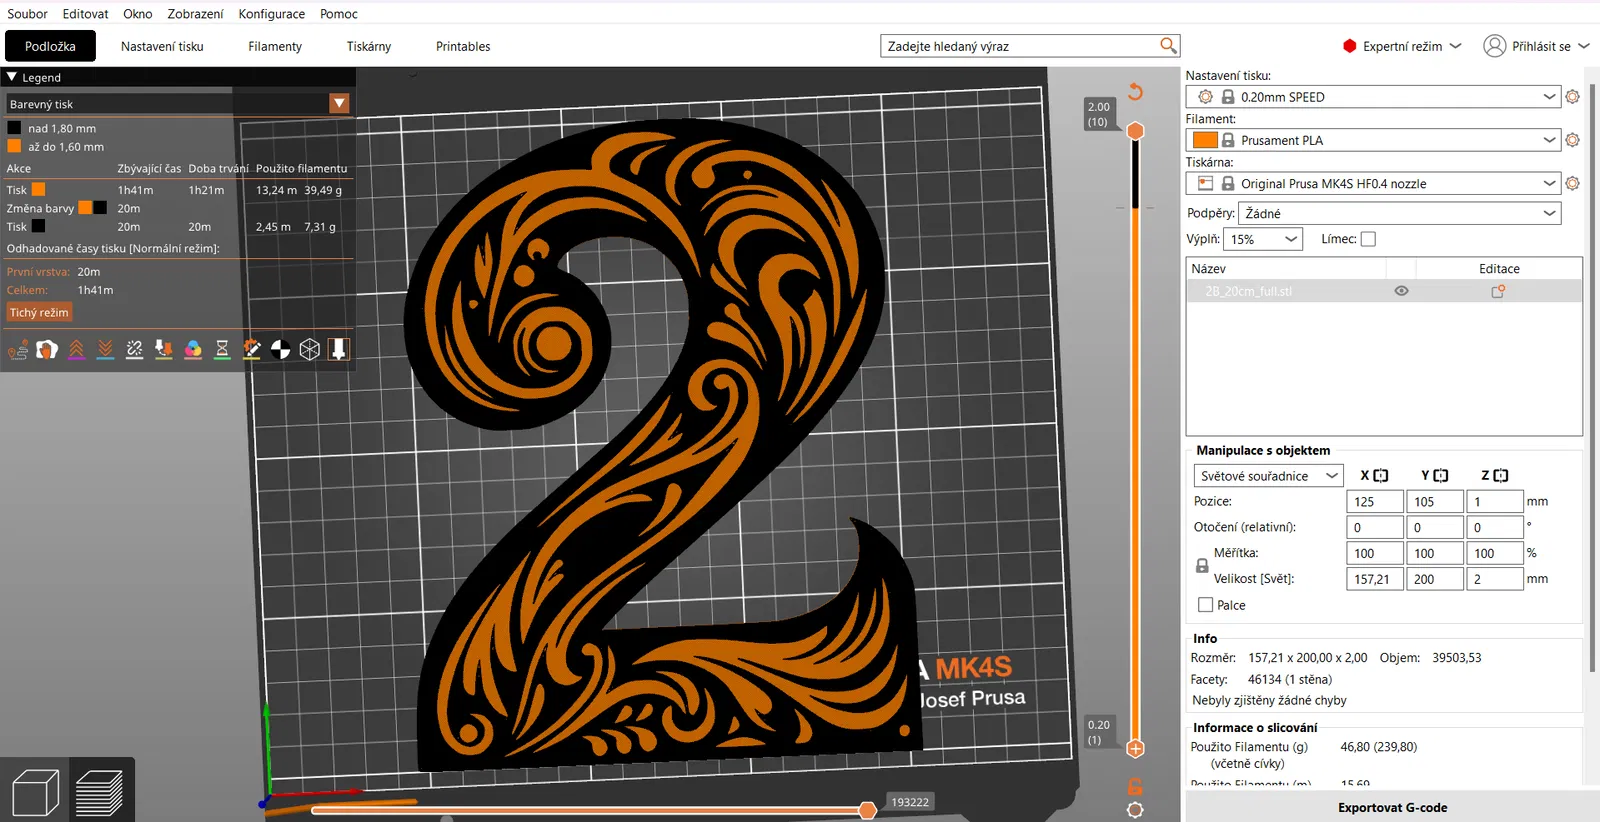Viewport: 1600px width, 822px height.
Task: Click the search magnifier icon
Action: click(1167, 46)
